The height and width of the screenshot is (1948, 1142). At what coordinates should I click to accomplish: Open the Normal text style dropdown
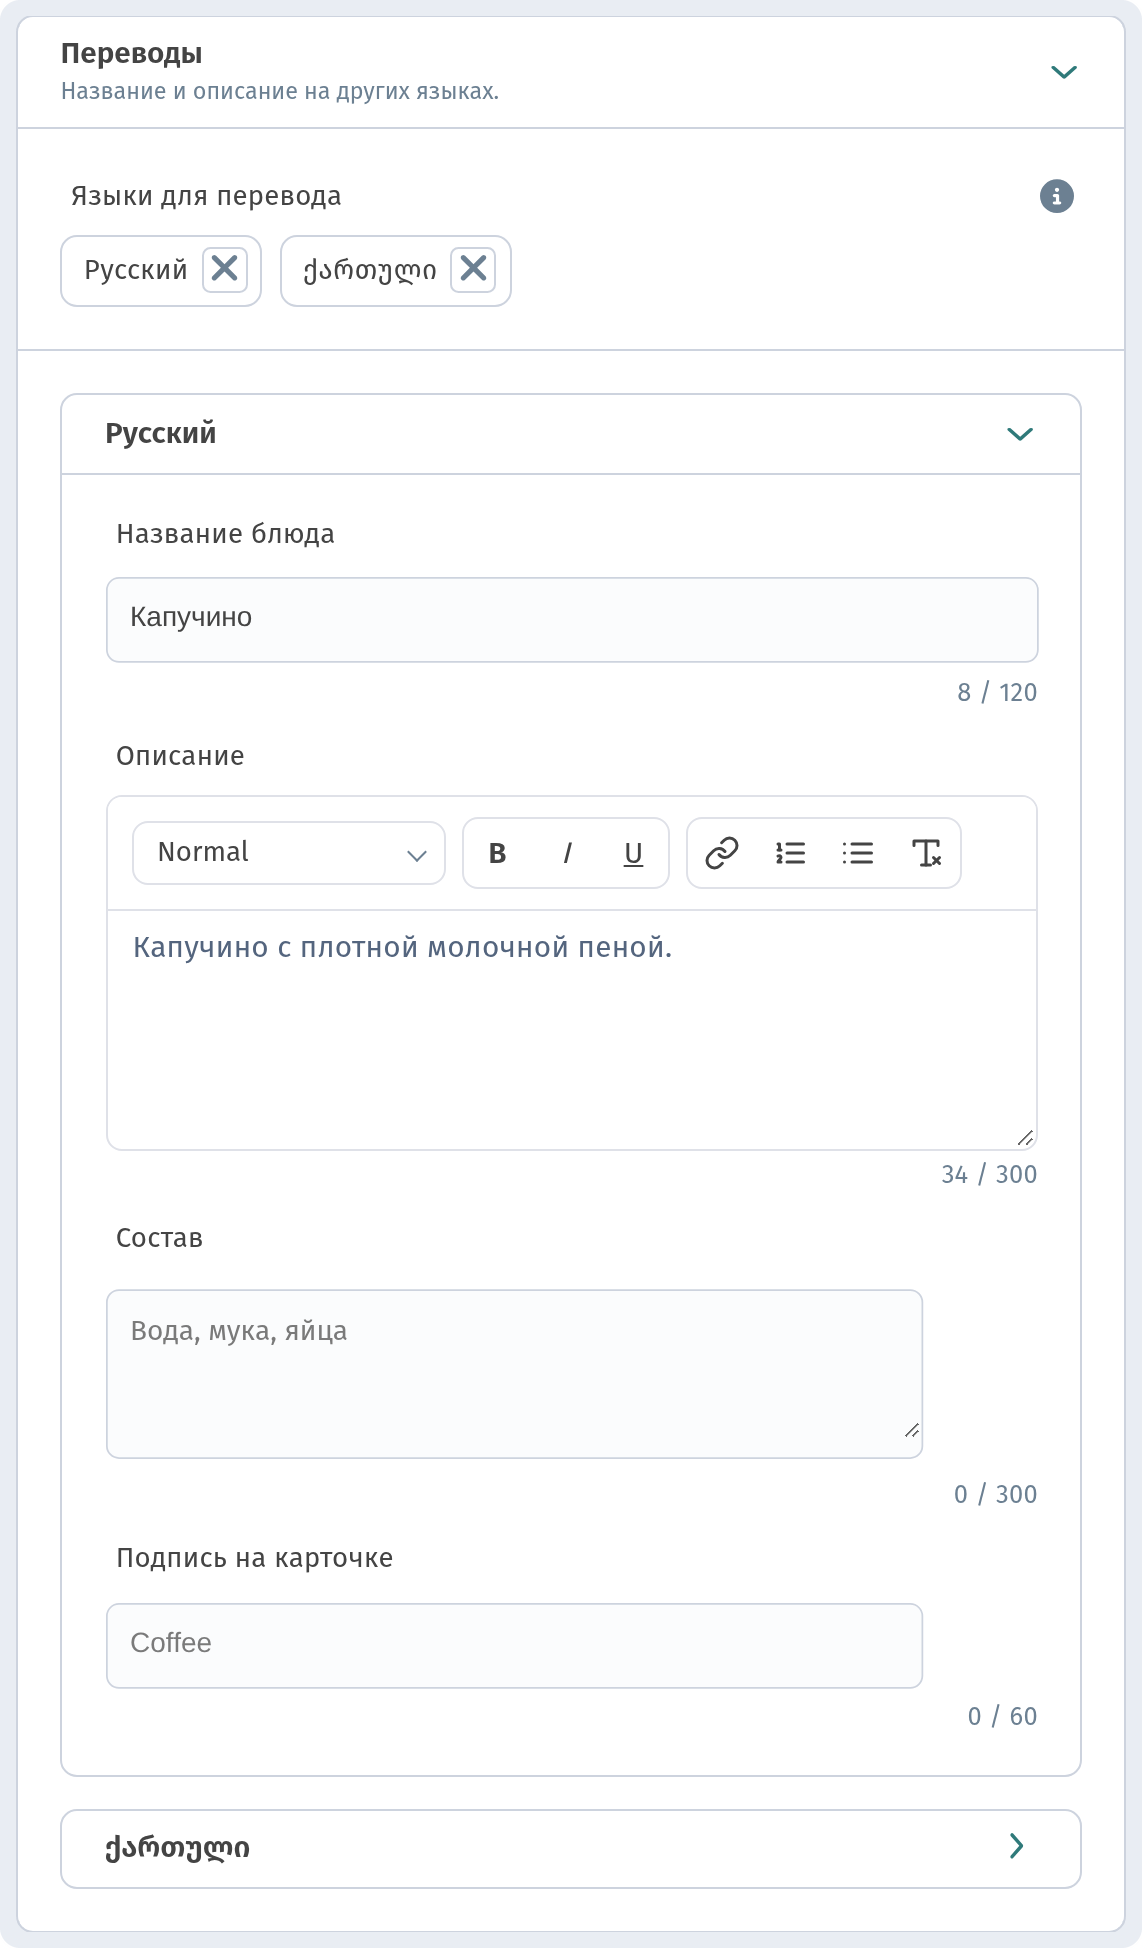click(289, 853)
